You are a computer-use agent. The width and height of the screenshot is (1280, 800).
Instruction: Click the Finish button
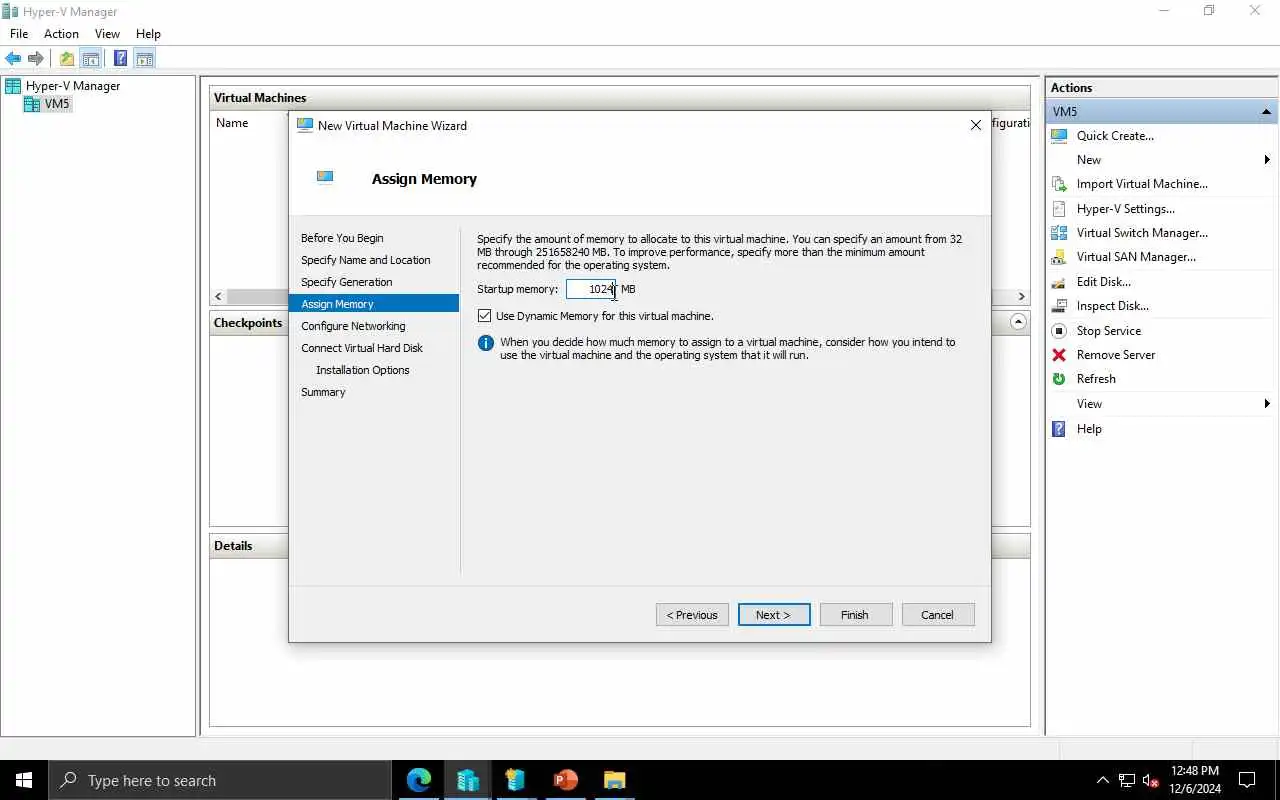[856, 615]
